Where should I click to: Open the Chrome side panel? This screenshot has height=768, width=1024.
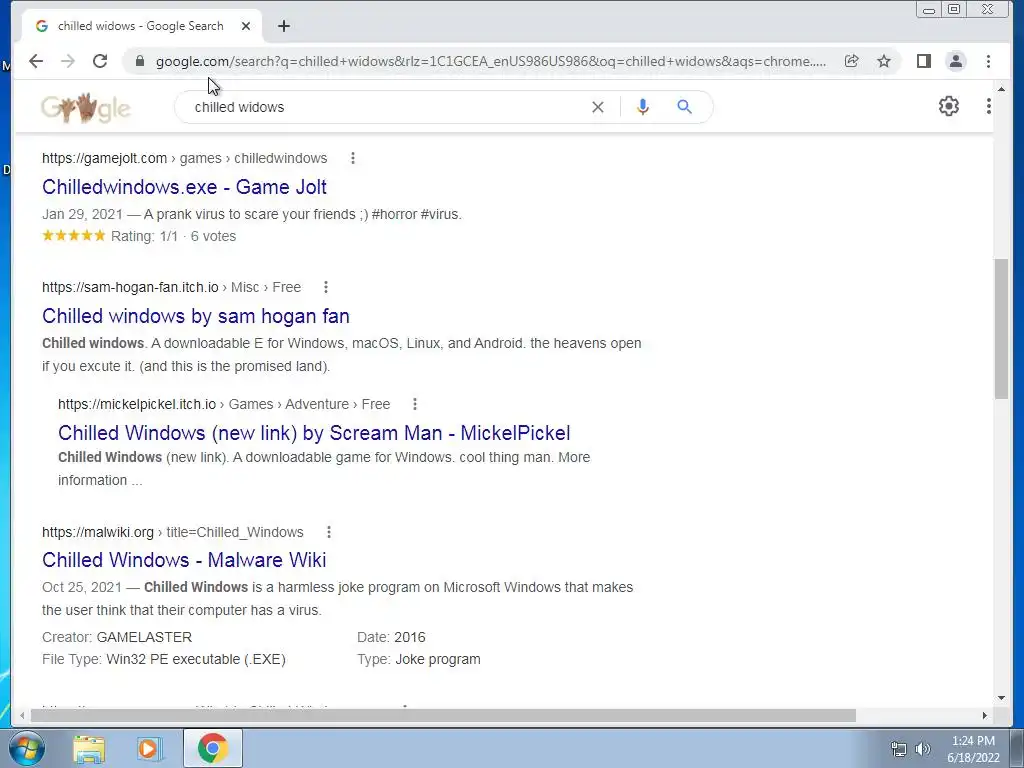pyautogui.click(x=923, y=61)
